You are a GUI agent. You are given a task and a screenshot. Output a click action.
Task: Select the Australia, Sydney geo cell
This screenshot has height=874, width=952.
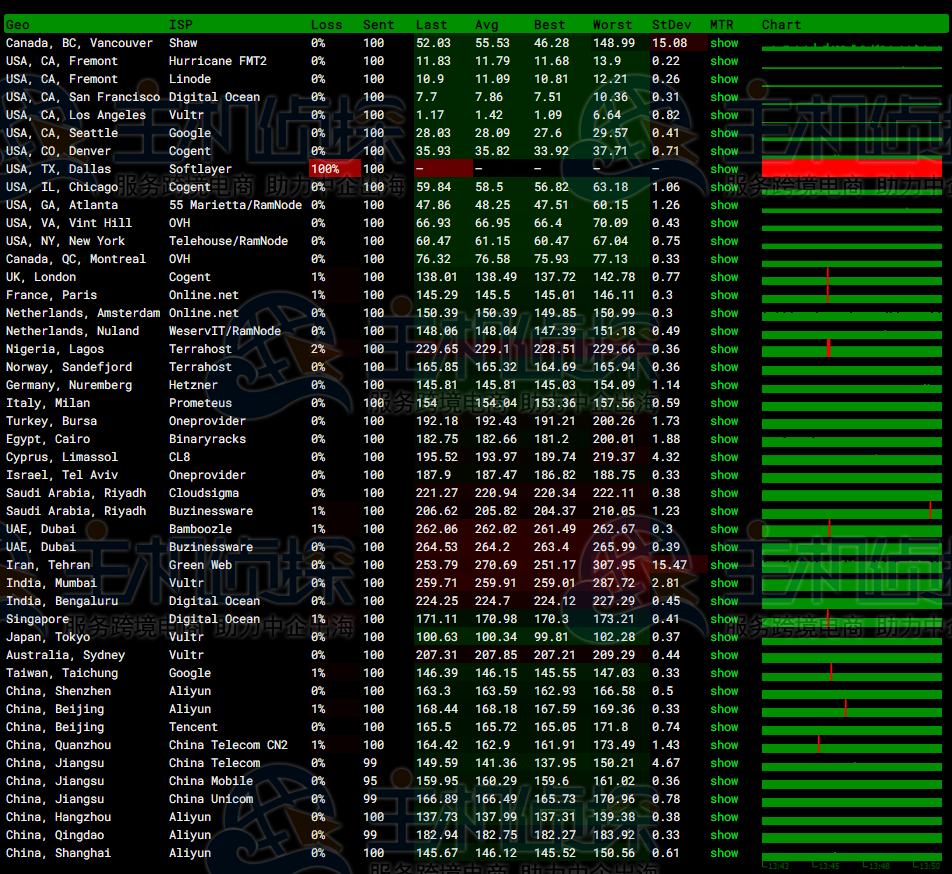(x=65, y=655)
